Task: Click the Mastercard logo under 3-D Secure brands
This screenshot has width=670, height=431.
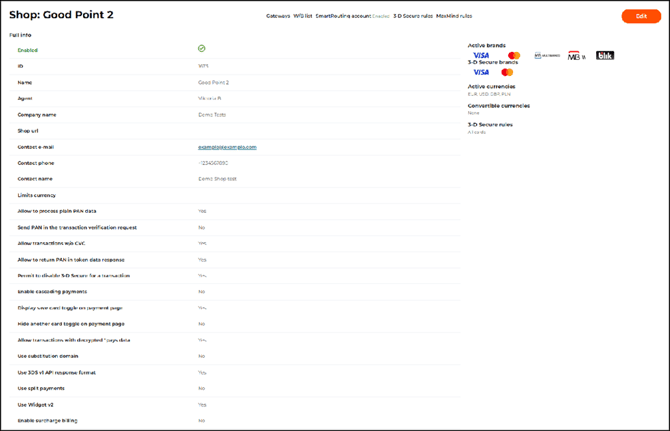Action: [507, 73]
